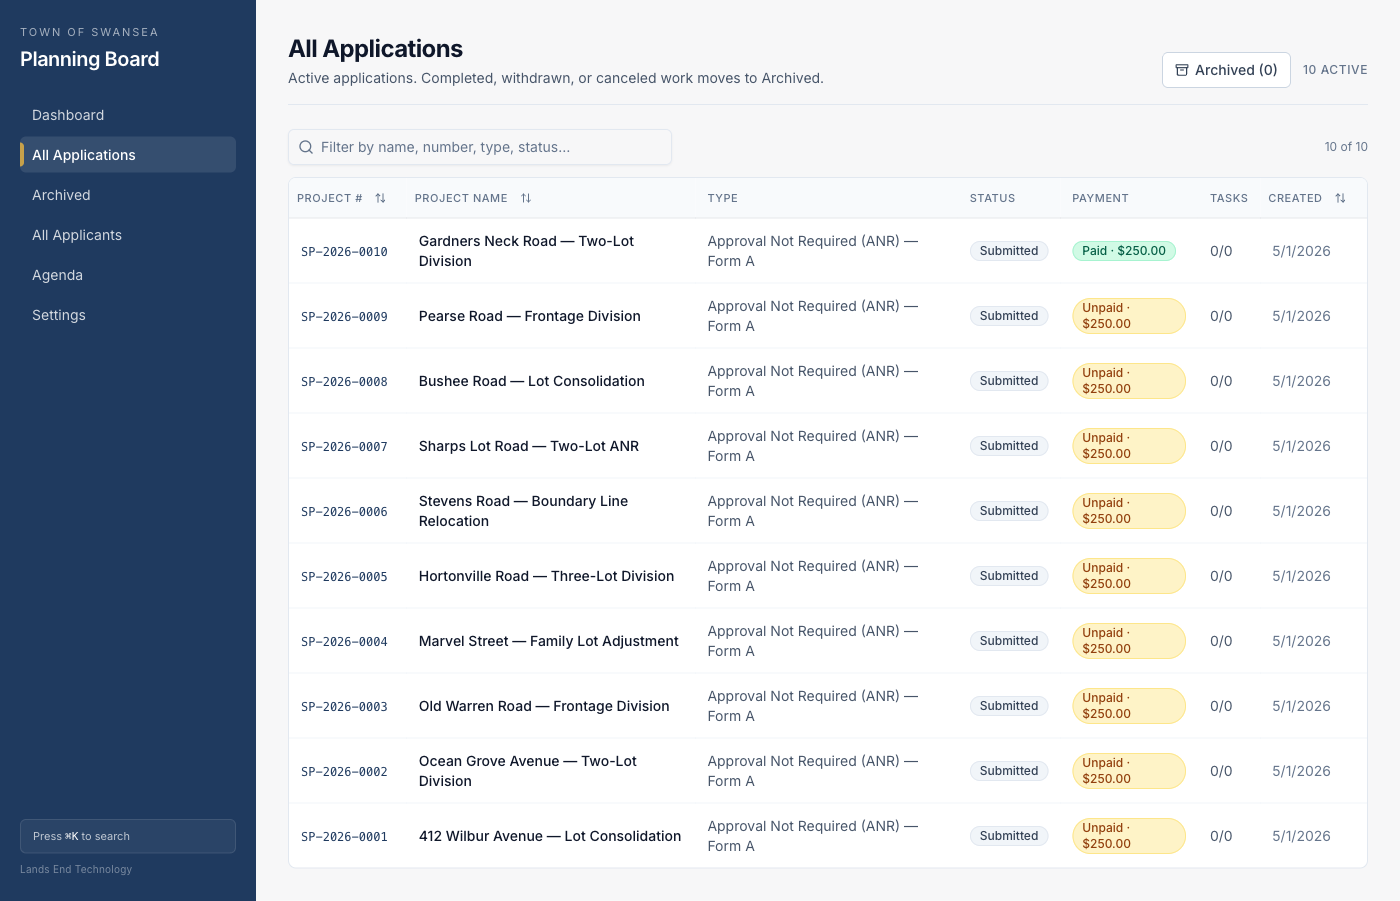Click Unpaid badge for Pearse Road row
The height and width of the screenshot is (901, 1400).
click(1129, 316)
